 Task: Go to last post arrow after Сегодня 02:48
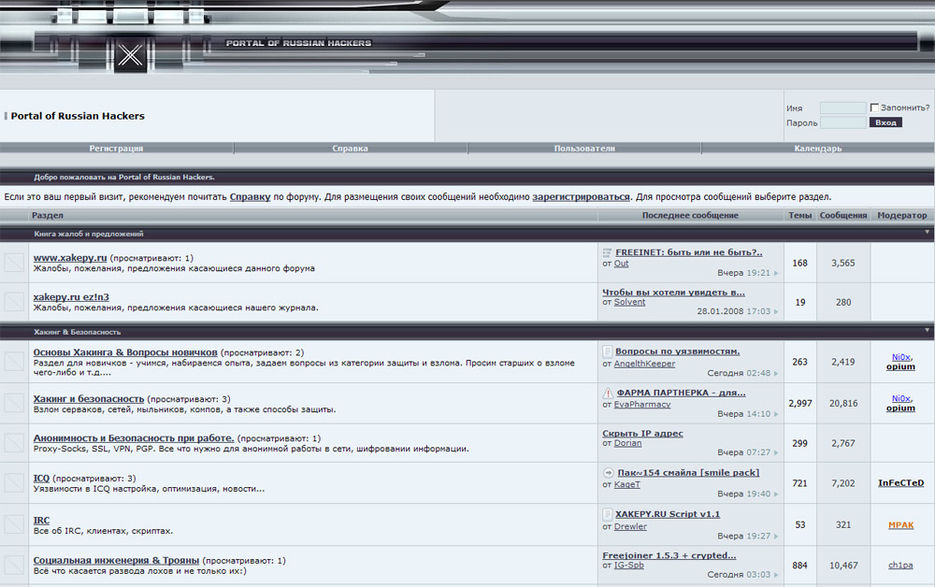point(776,373)
